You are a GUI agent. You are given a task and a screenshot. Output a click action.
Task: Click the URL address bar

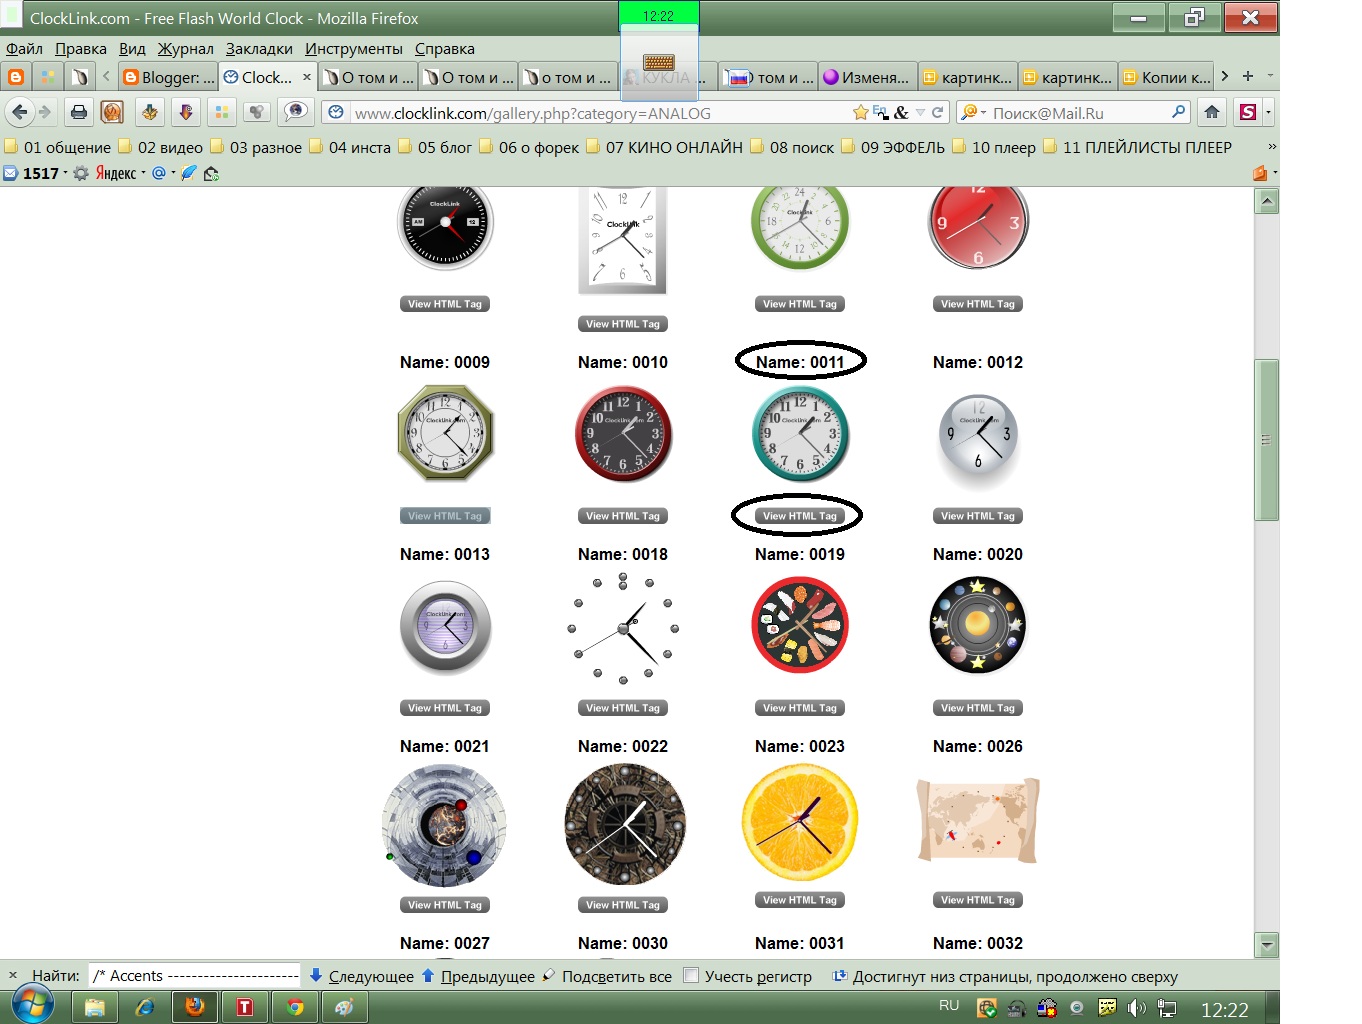click(600, 113)
